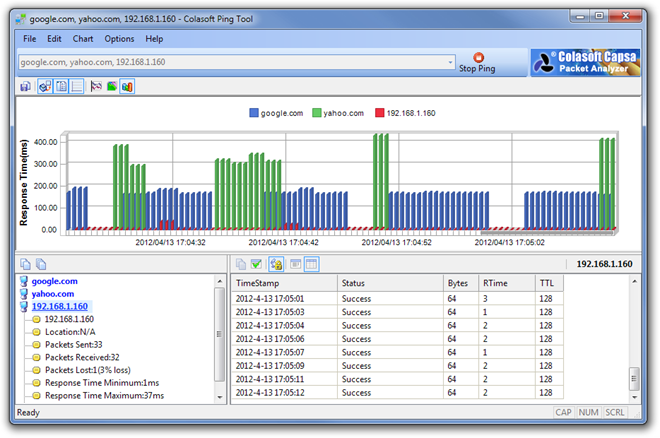660x438 pixels.
Task: Select google.com in the host tree
Action: pos(55,281)
